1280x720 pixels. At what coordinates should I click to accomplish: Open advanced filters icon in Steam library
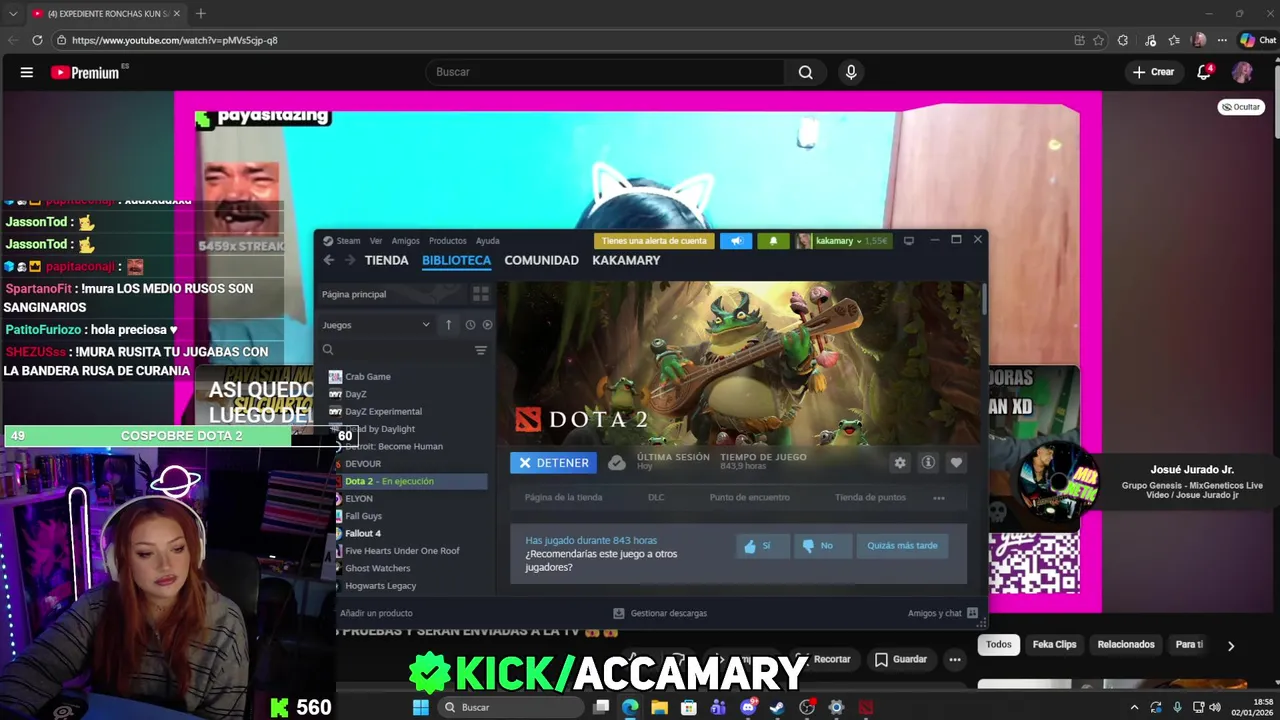pyautogui.click(x=481, y=350)
